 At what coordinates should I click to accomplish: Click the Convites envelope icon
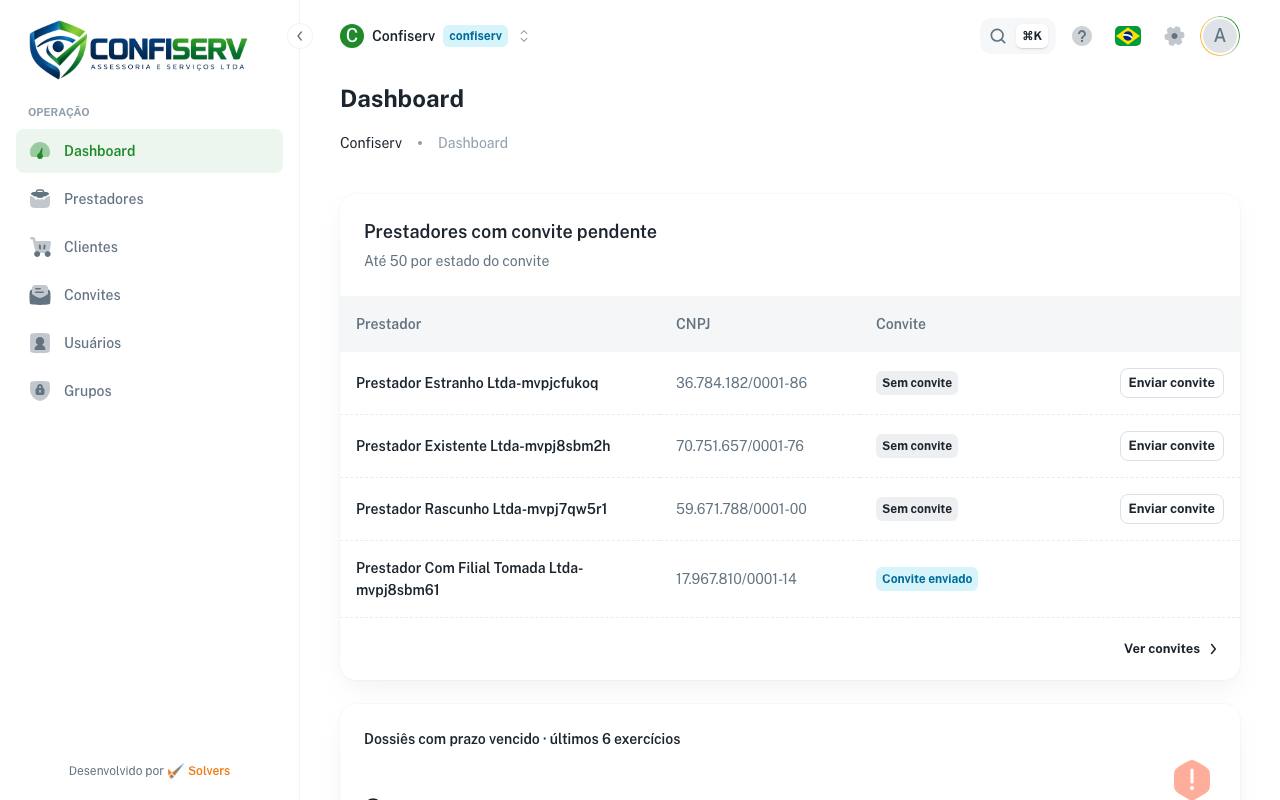[x=40, y=295]
